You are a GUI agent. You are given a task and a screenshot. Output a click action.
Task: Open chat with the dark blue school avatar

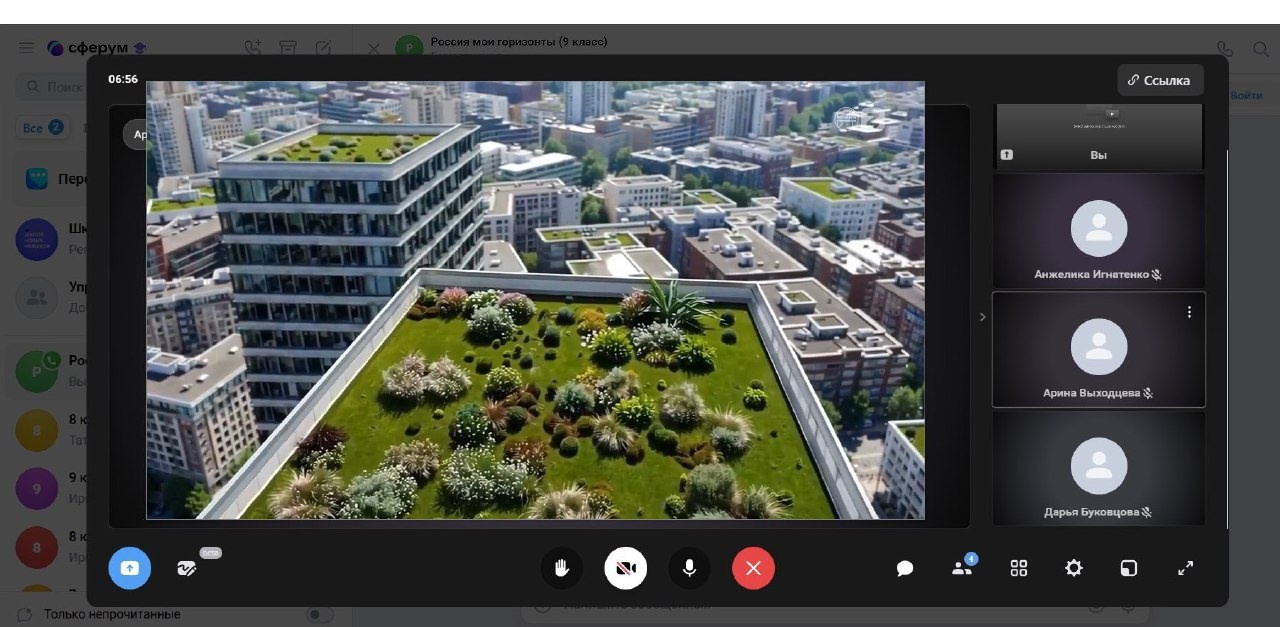(x=37, y=239)
